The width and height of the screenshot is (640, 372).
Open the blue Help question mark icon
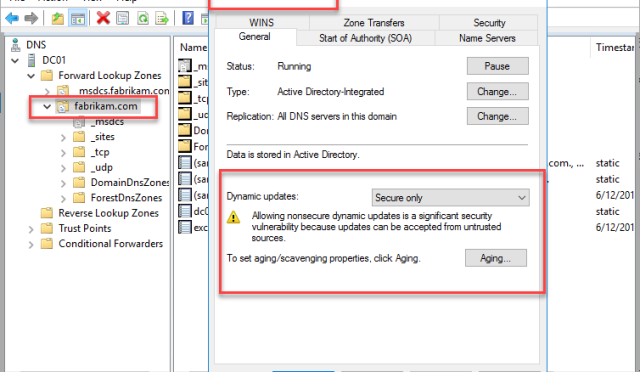pyautogui.click(x=188, y=18)
